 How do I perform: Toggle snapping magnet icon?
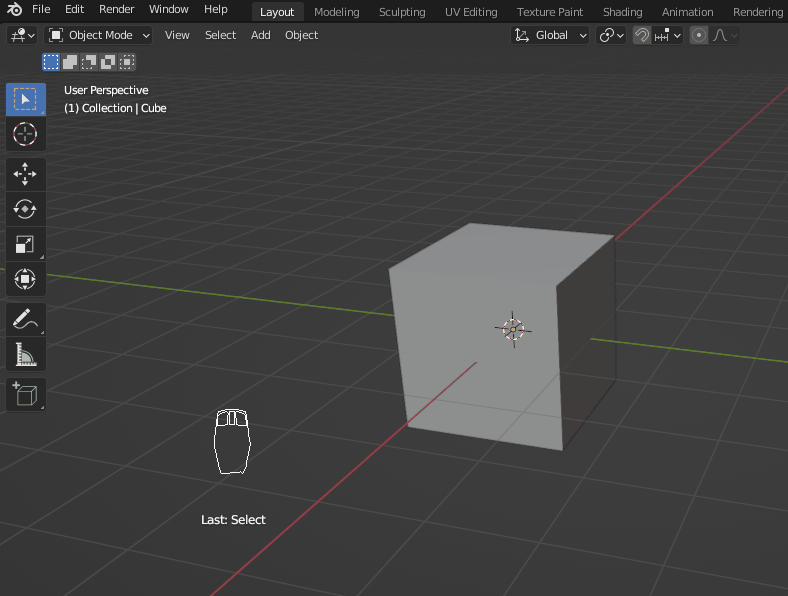pyautogui.click(x=642, y=35)
